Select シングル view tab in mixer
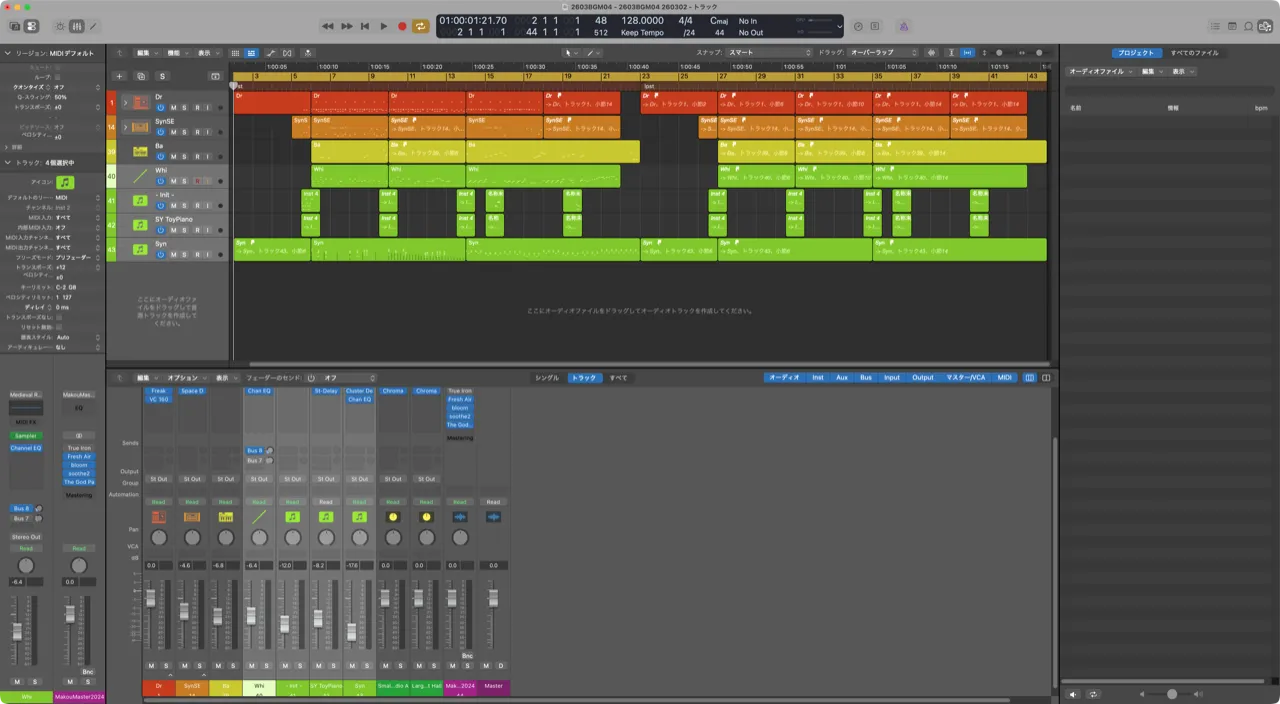Screen dimensions: 1280x704 (547, 378)
